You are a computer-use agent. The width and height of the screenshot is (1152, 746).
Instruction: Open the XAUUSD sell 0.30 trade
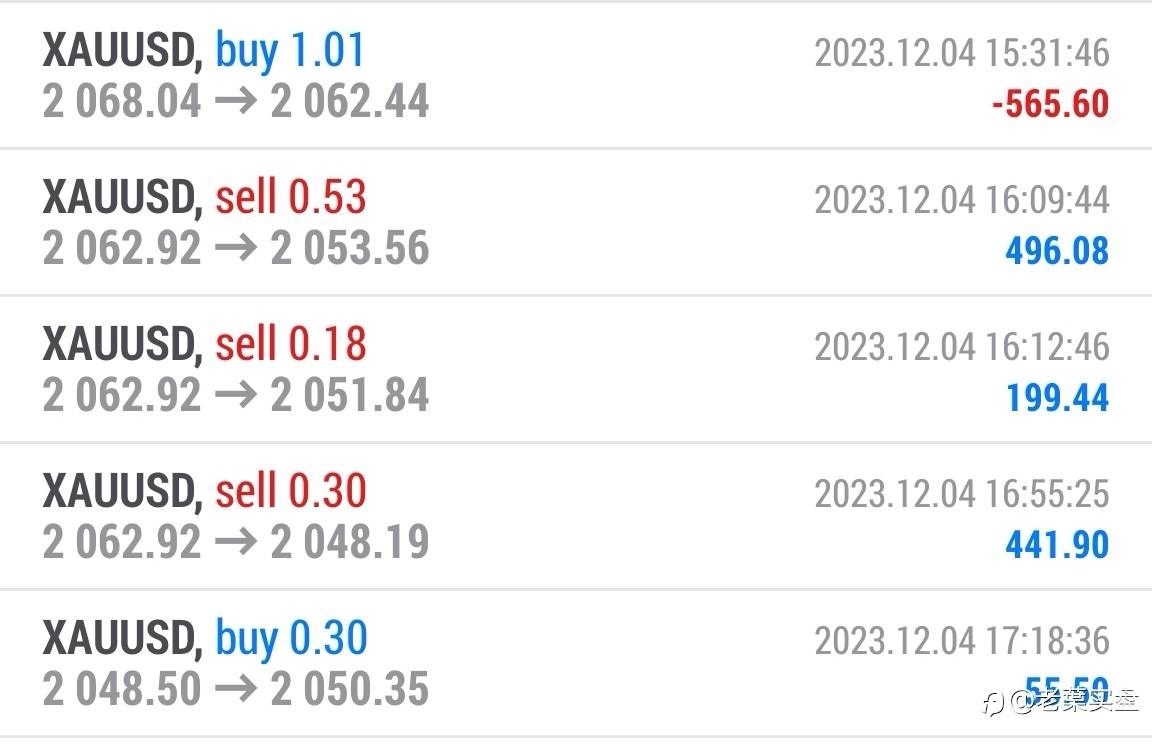204,491
